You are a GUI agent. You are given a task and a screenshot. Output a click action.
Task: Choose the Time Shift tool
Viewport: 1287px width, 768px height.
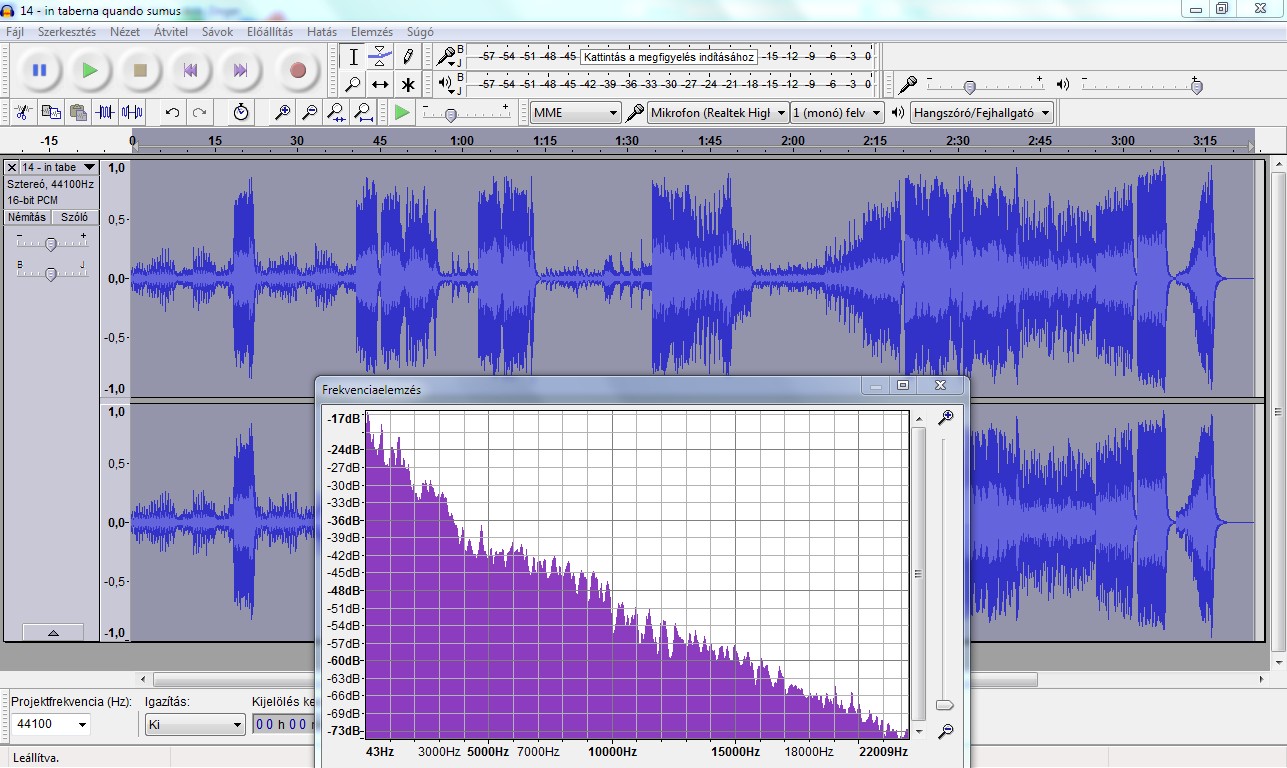coord(380,85)
